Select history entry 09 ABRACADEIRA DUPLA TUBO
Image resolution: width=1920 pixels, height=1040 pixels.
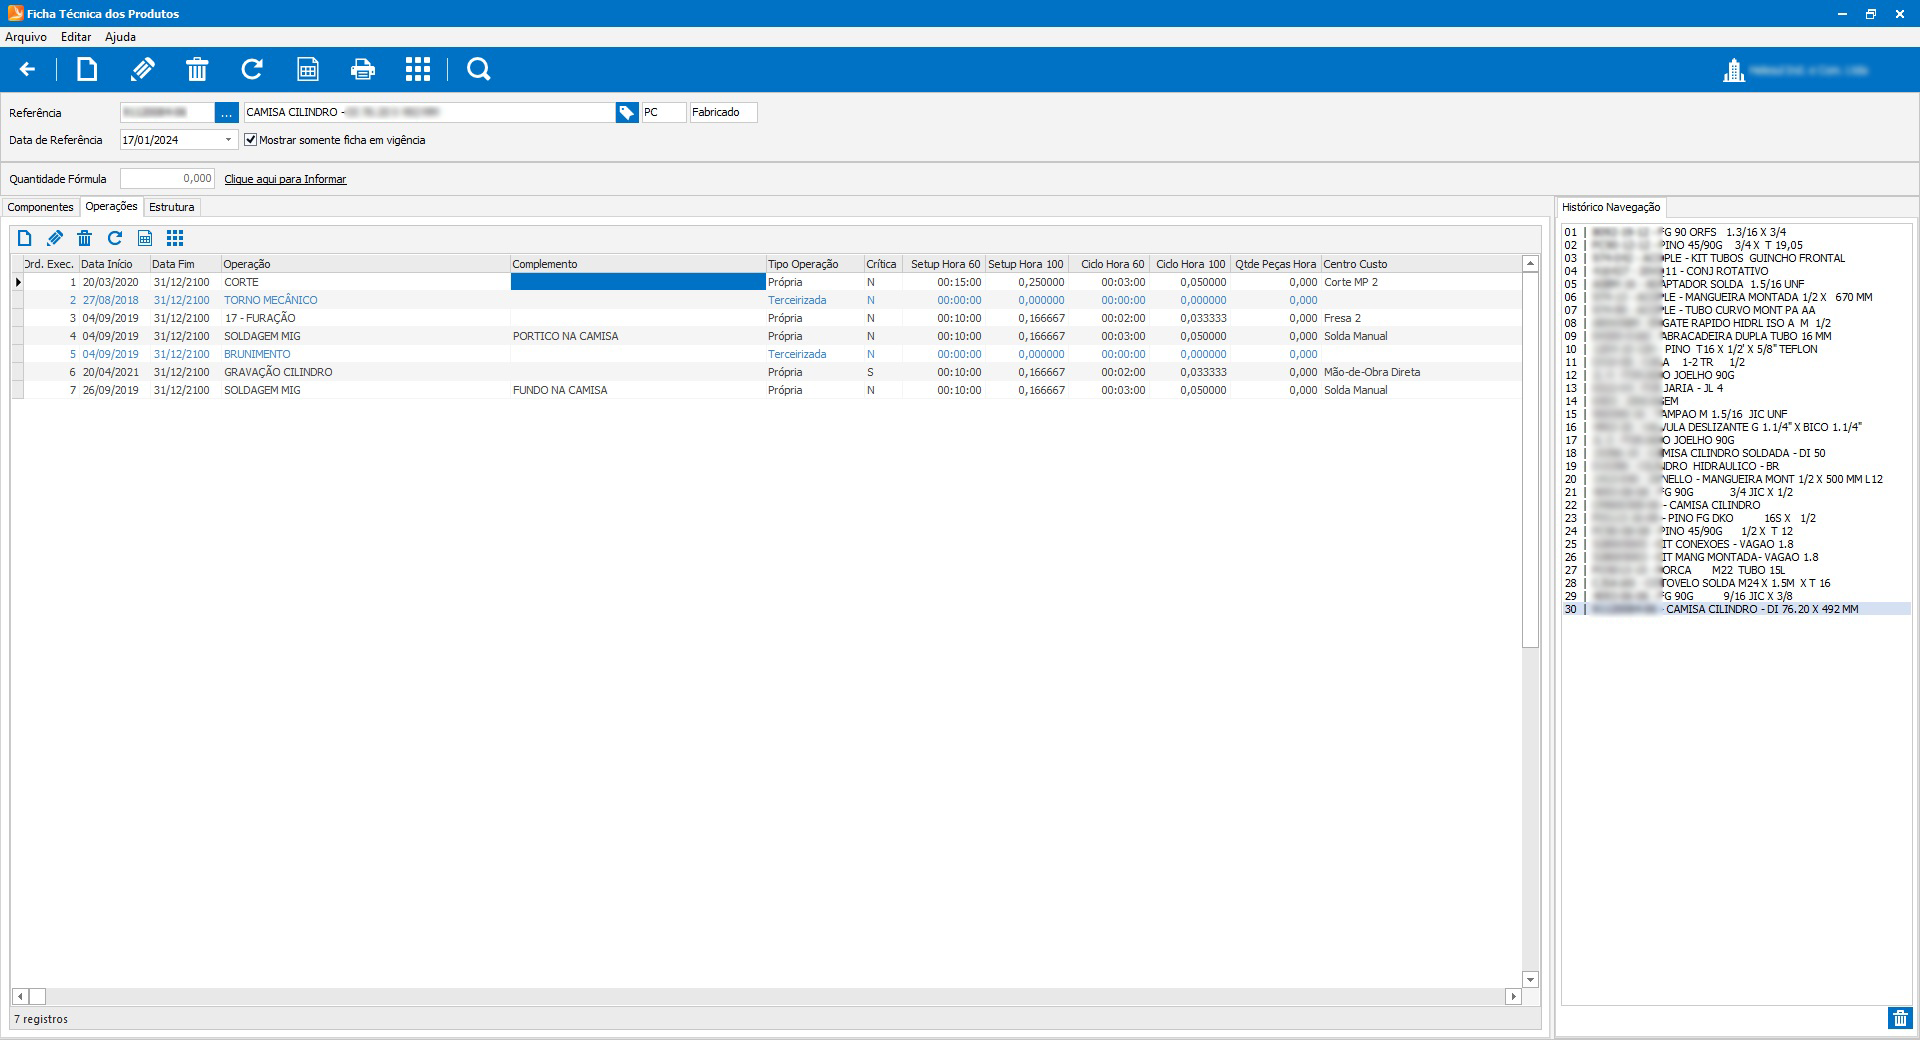1736,336
